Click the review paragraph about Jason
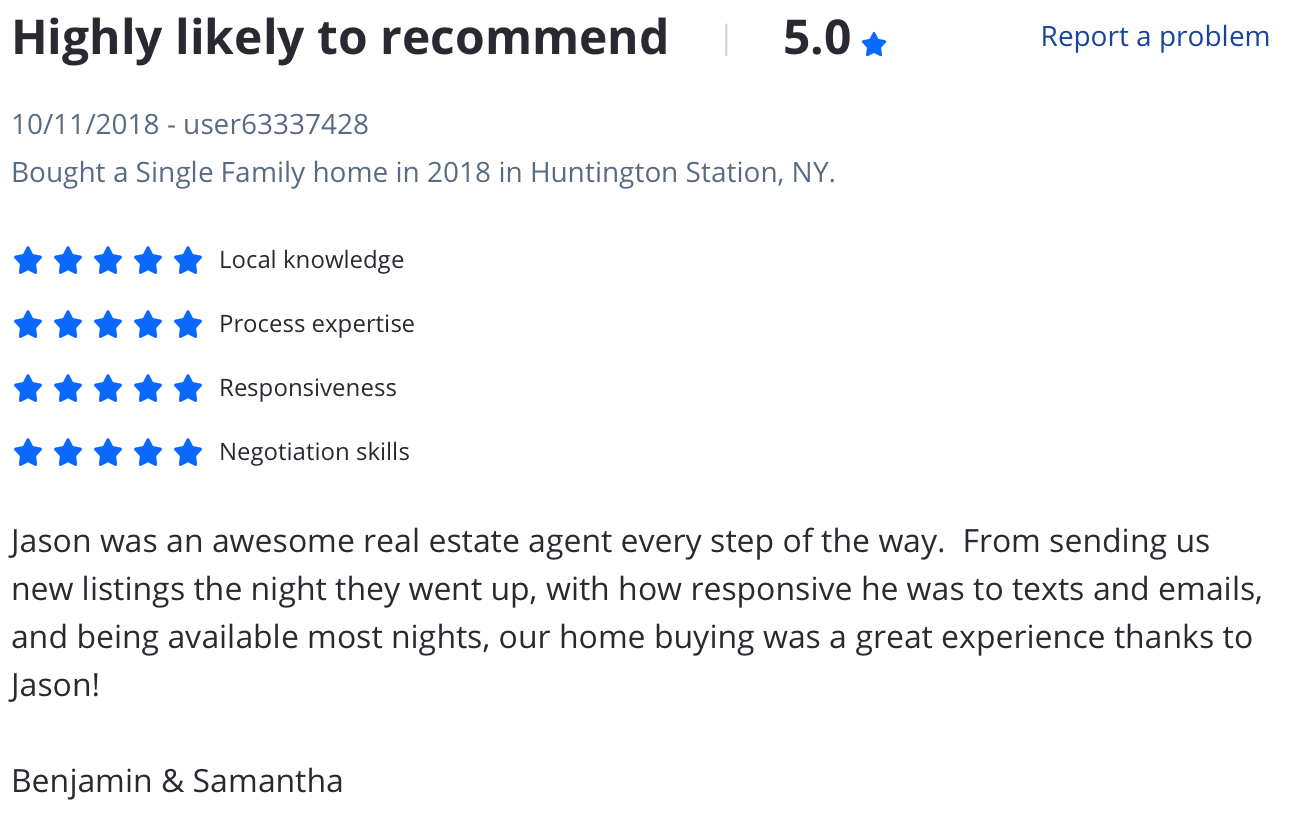This screenshot has height=814, width=1314. 636,613
